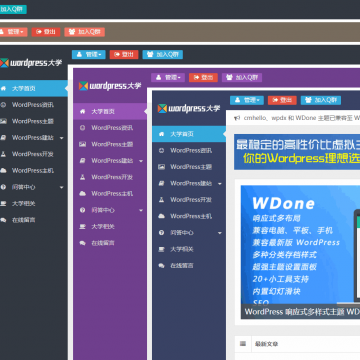Click the WordPress大学 logo in the navy theme

point(189,108)
